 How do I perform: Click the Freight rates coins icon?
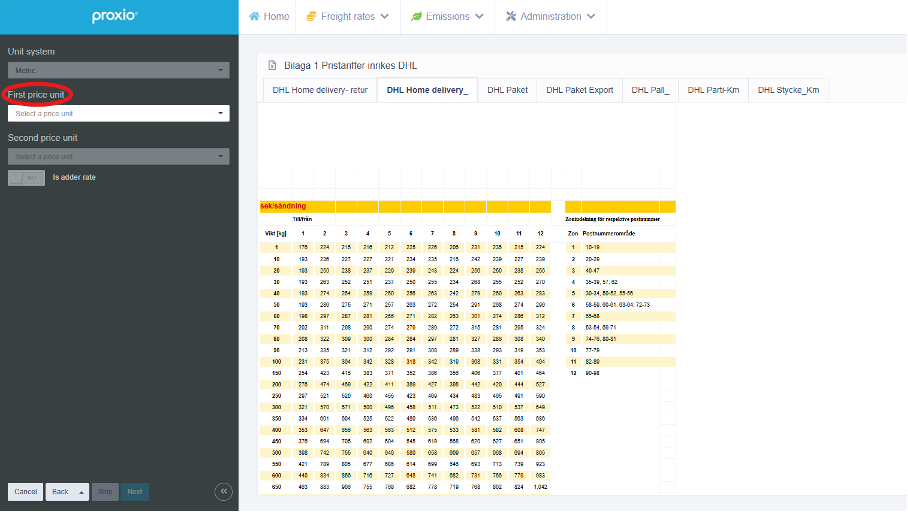point(312,16)
